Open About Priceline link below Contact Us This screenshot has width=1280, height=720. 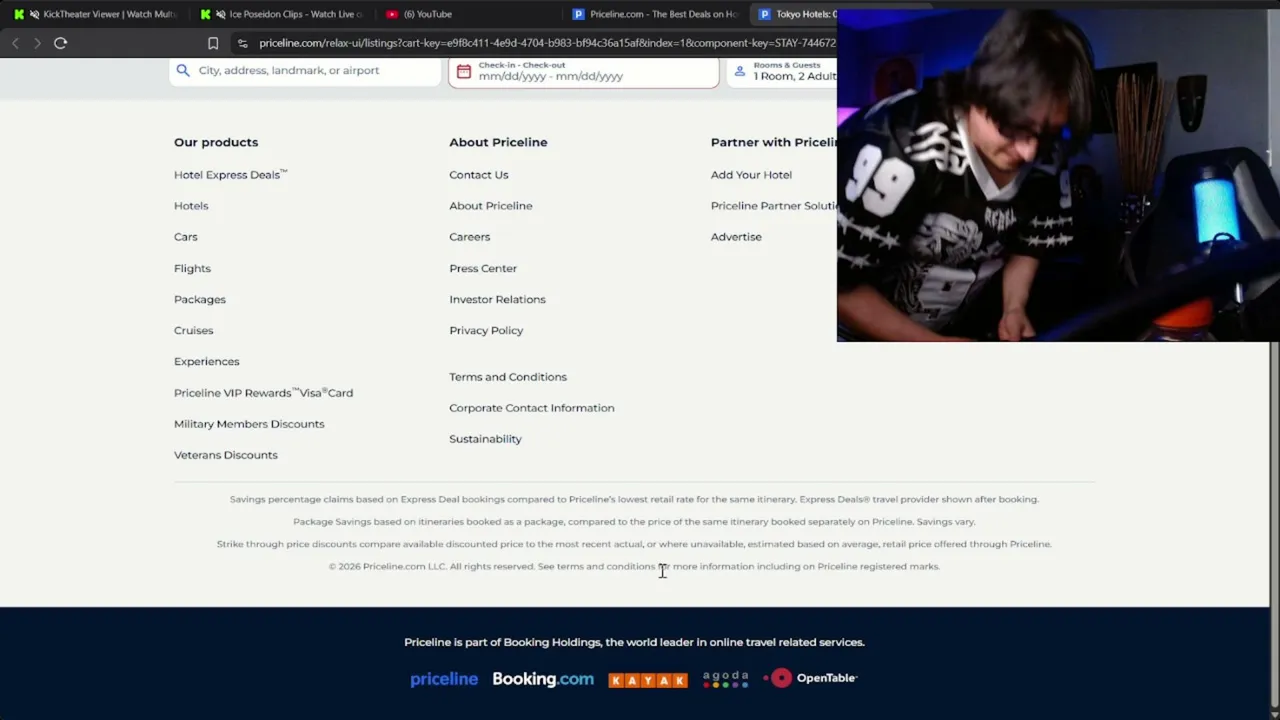[491, 206]
